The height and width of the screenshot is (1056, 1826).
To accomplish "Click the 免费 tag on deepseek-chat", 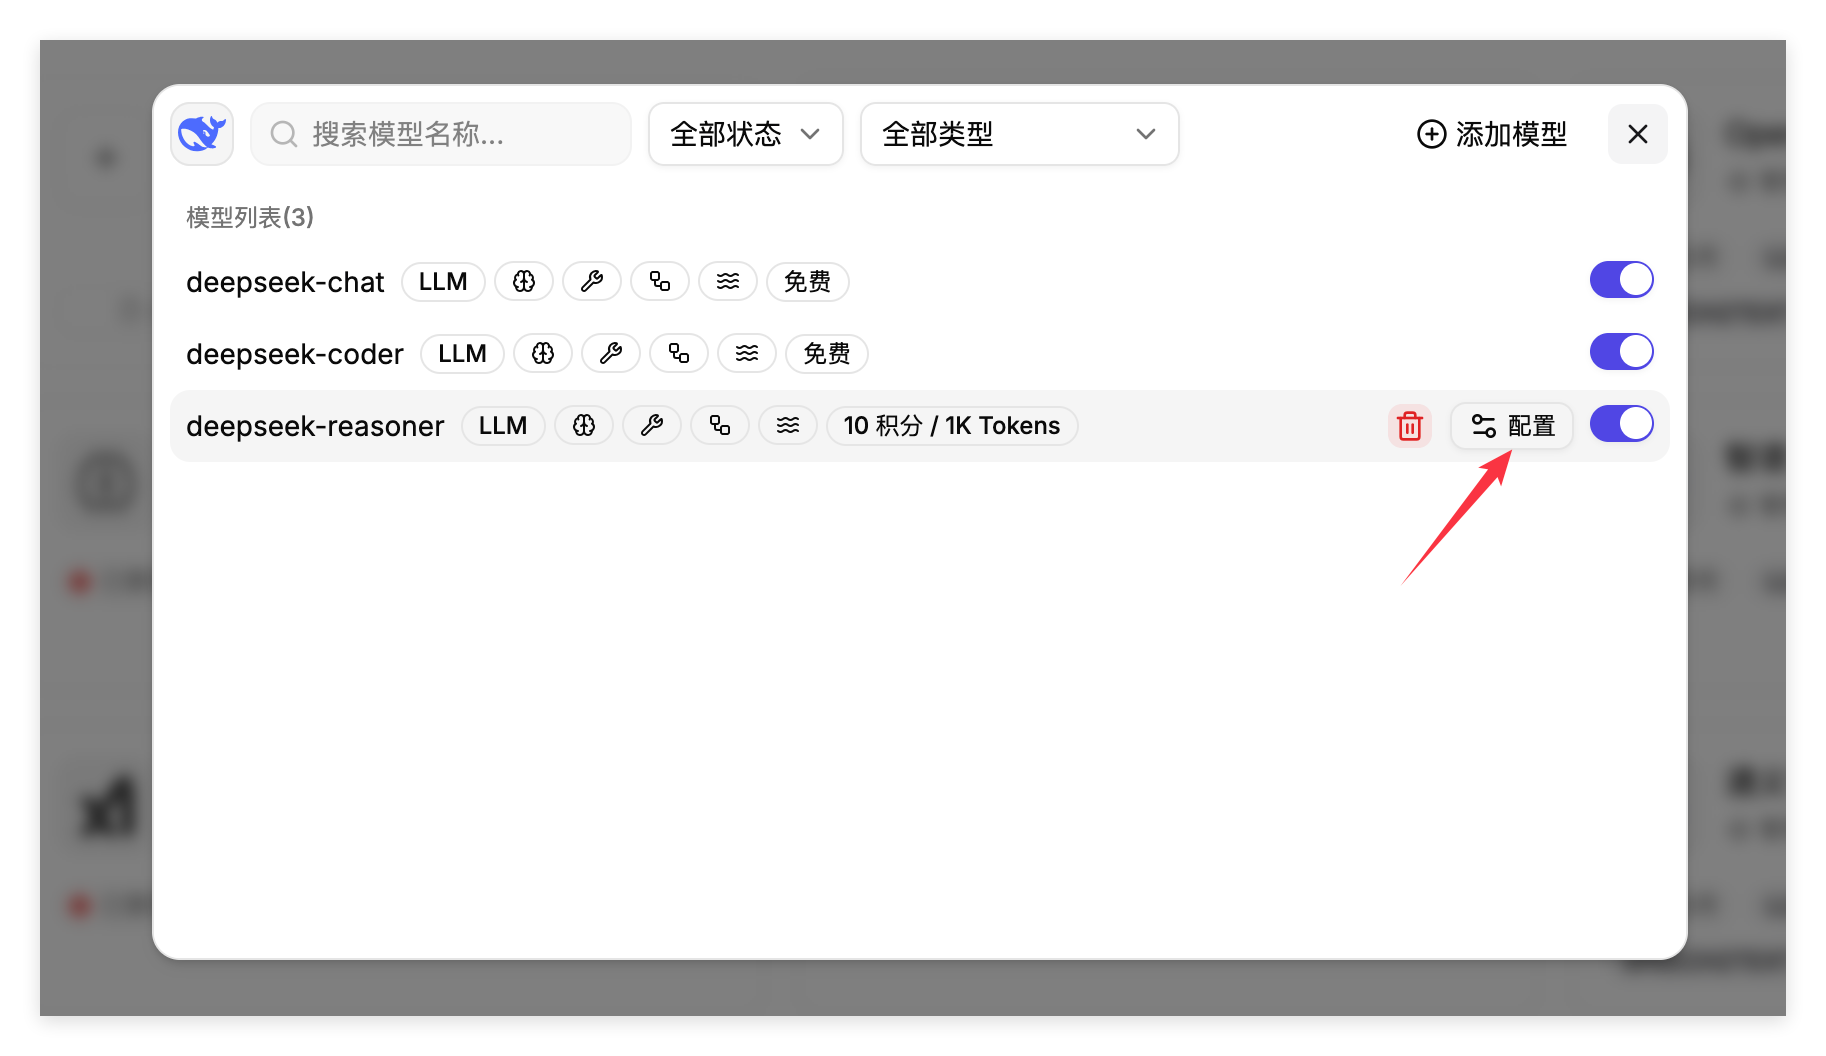I will click(808, 282).
